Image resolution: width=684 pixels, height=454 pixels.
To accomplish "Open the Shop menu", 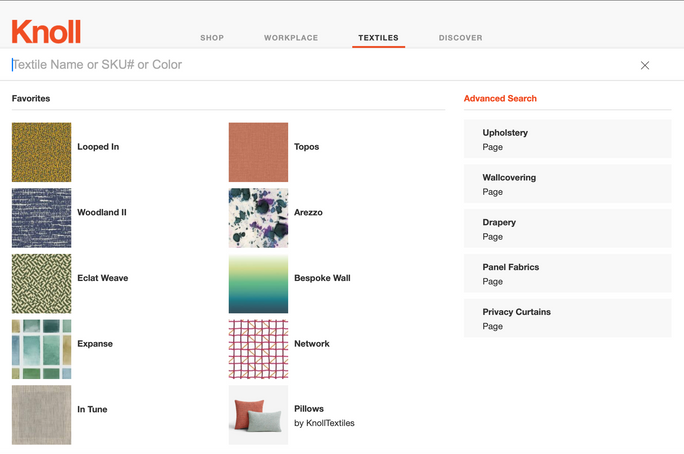I will (212, 38).
